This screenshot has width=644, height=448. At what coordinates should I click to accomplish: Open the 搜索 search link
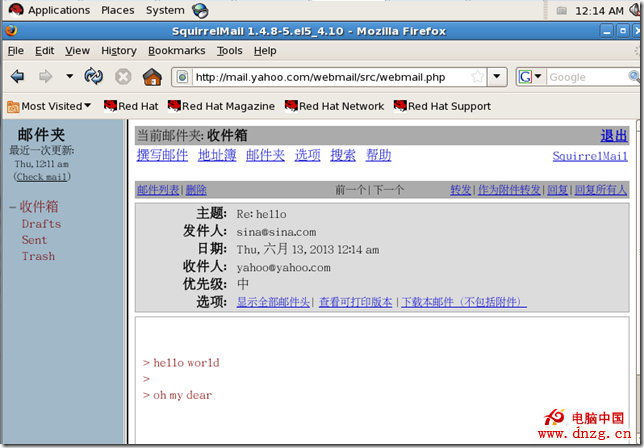(x=343, y=155)
